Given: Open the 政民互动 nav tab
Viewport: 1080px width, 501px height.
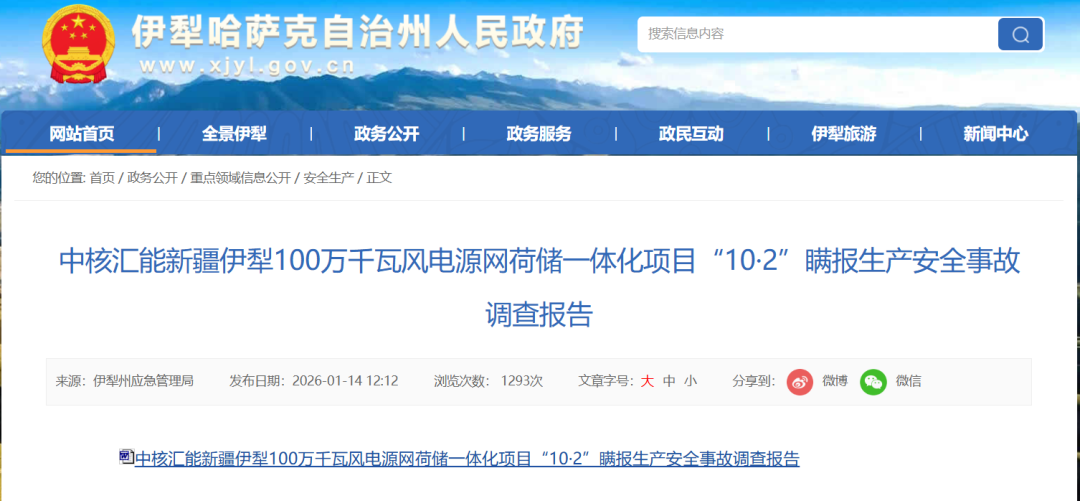Looking at the screenshot, I should (x=691, y=134).
